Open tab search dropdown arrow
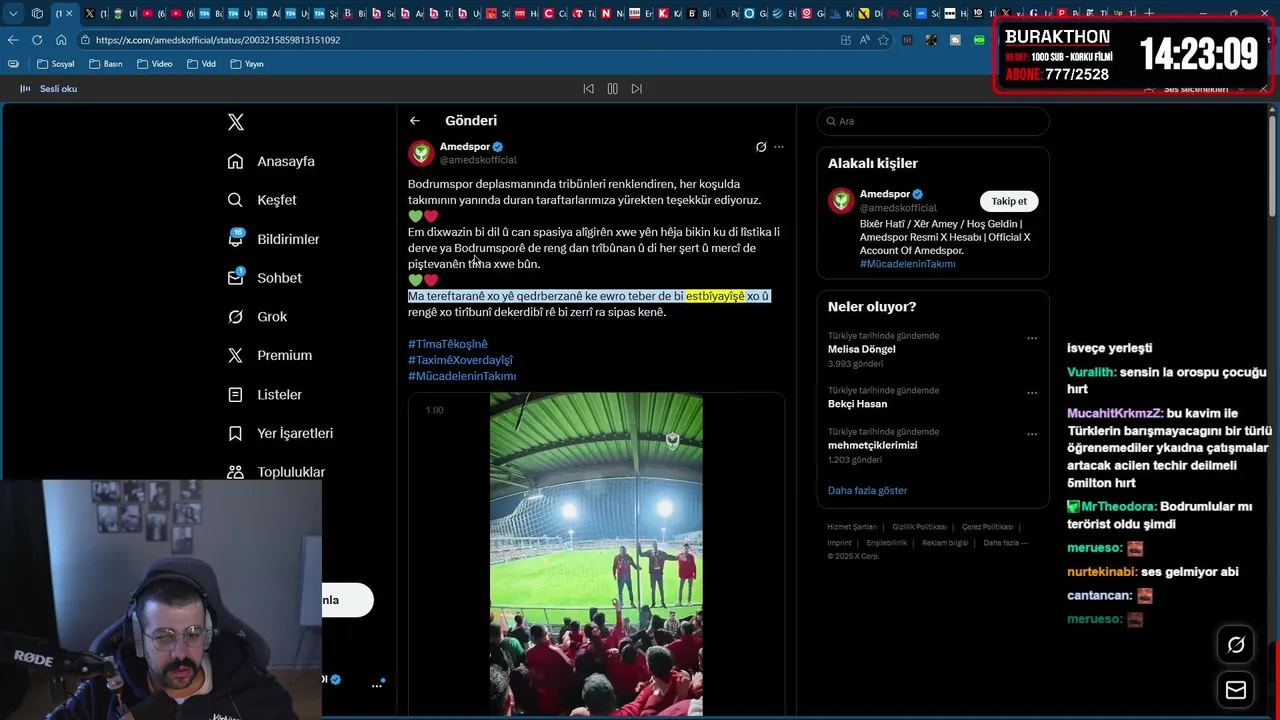The width and height of the screenshot is (1280, 720). 13,13
